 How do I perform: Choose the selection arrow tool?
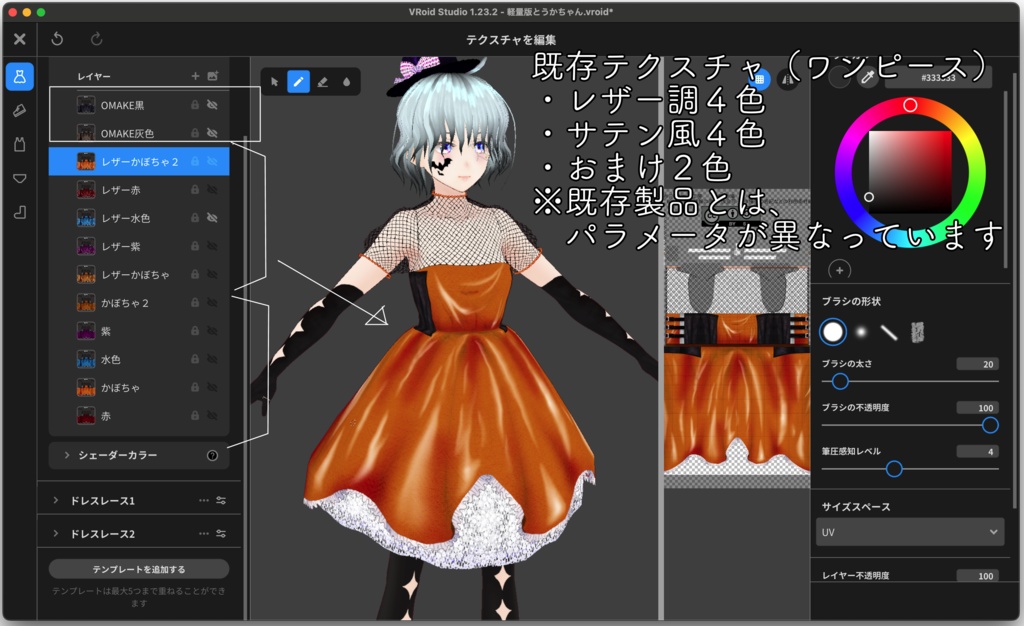tap(275, 83)
